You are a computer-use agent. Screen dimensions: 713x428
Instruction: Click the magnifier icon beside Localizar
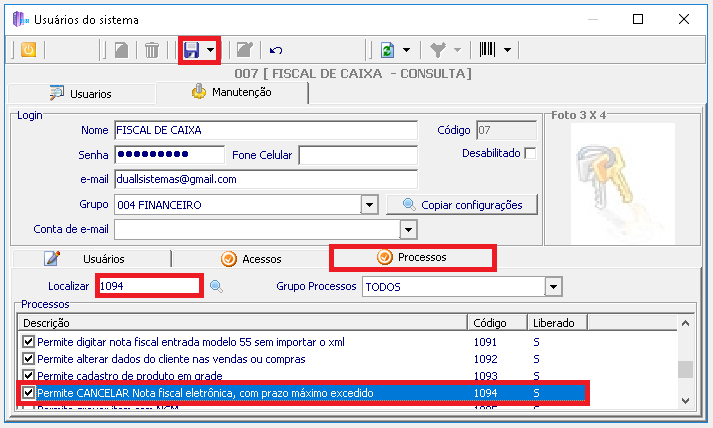point(215,287)
